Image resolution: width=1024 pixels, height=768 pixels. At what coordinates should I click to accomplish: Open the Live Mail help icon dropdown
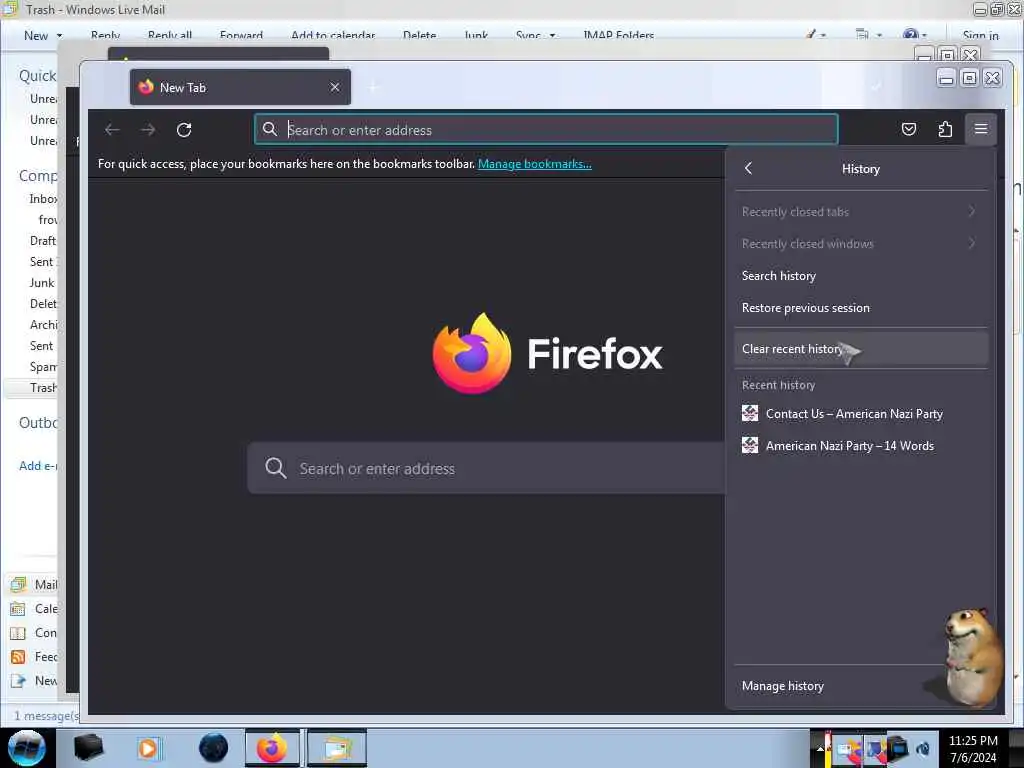(x=914, y=35)
